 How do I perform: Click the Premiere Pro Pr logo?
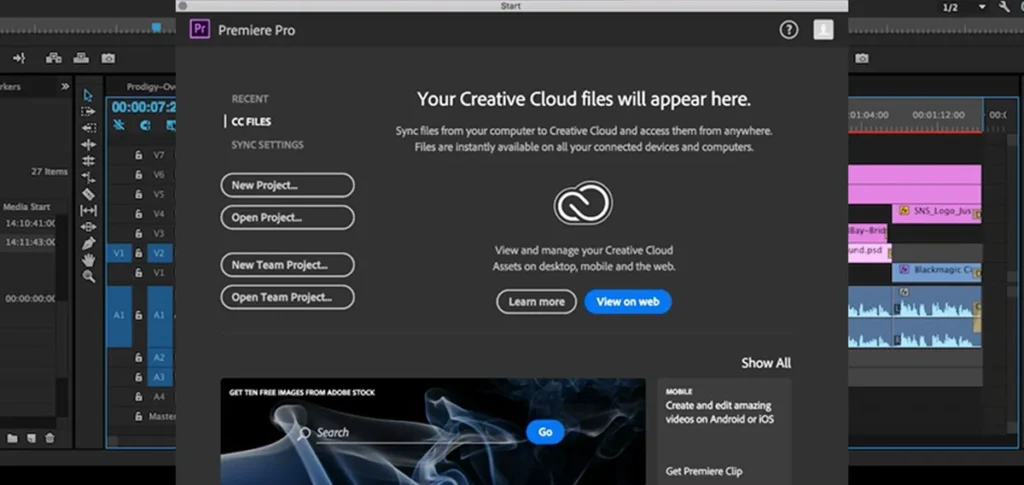200,29
